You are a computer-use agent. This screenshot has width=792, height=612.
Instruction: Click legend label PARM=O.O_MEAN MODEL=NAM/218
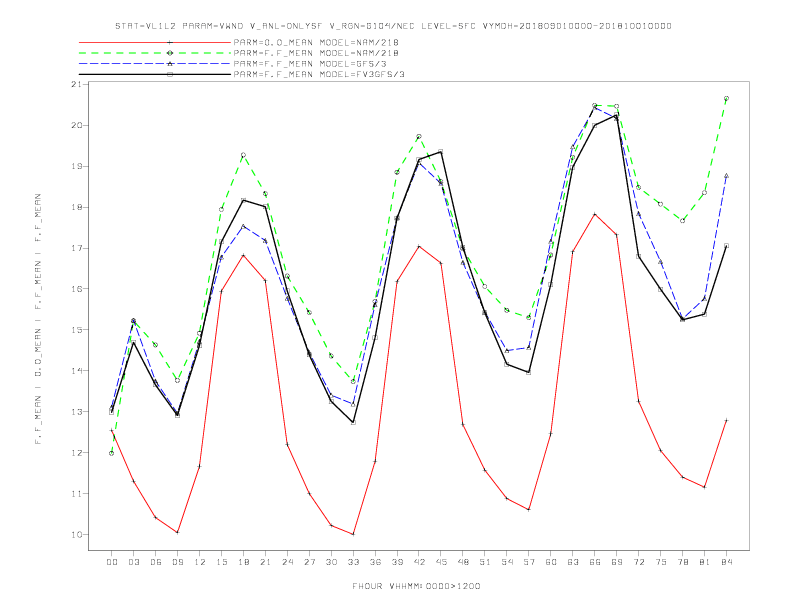(x=316, y=42)
